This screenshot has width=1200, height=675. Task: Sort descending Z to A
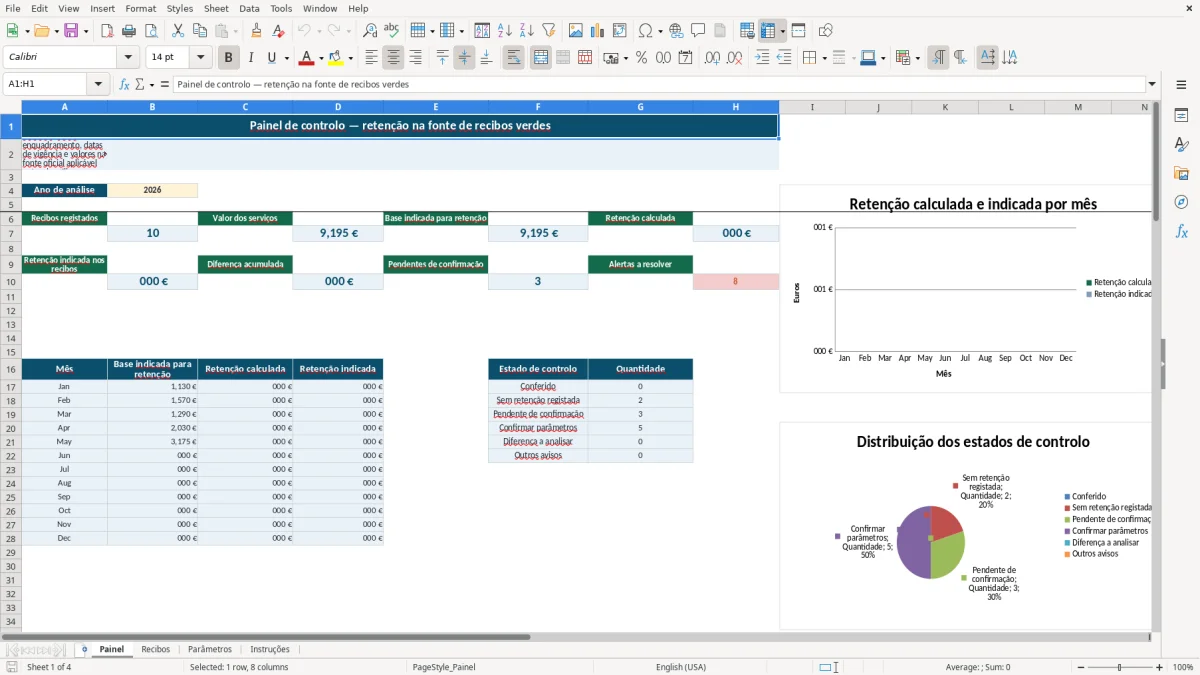pos(526,31)
